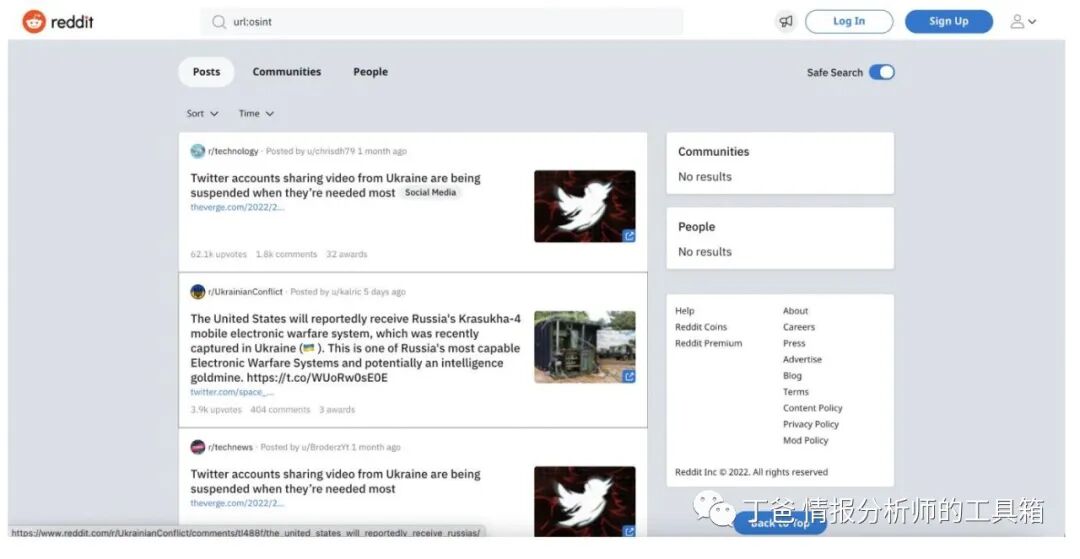Image resolution: width=1080 pixels, height=559 pixels.
Task: Click r/technology community avatar
Action: point(198,151)
